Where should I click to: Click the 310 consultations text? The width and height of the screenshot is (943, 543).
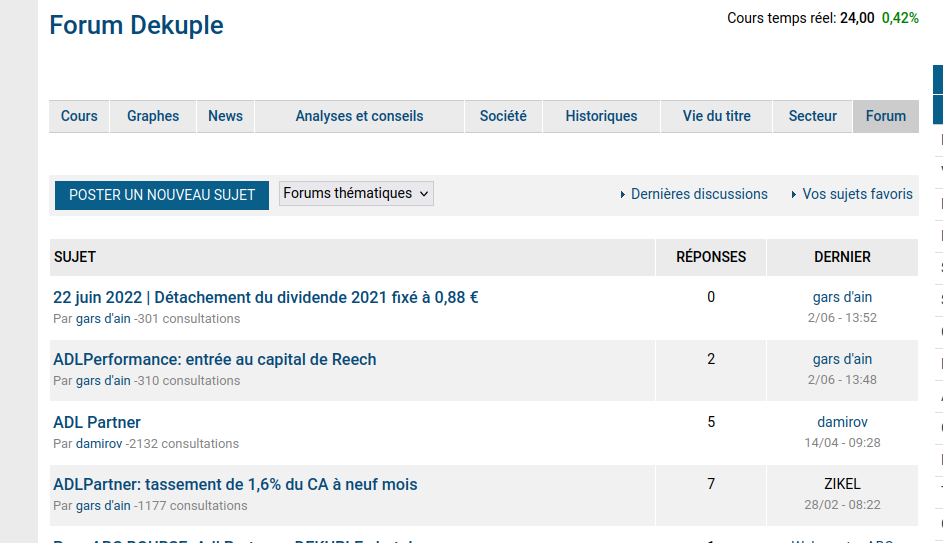pyautogui.click(x=188, y=381)
